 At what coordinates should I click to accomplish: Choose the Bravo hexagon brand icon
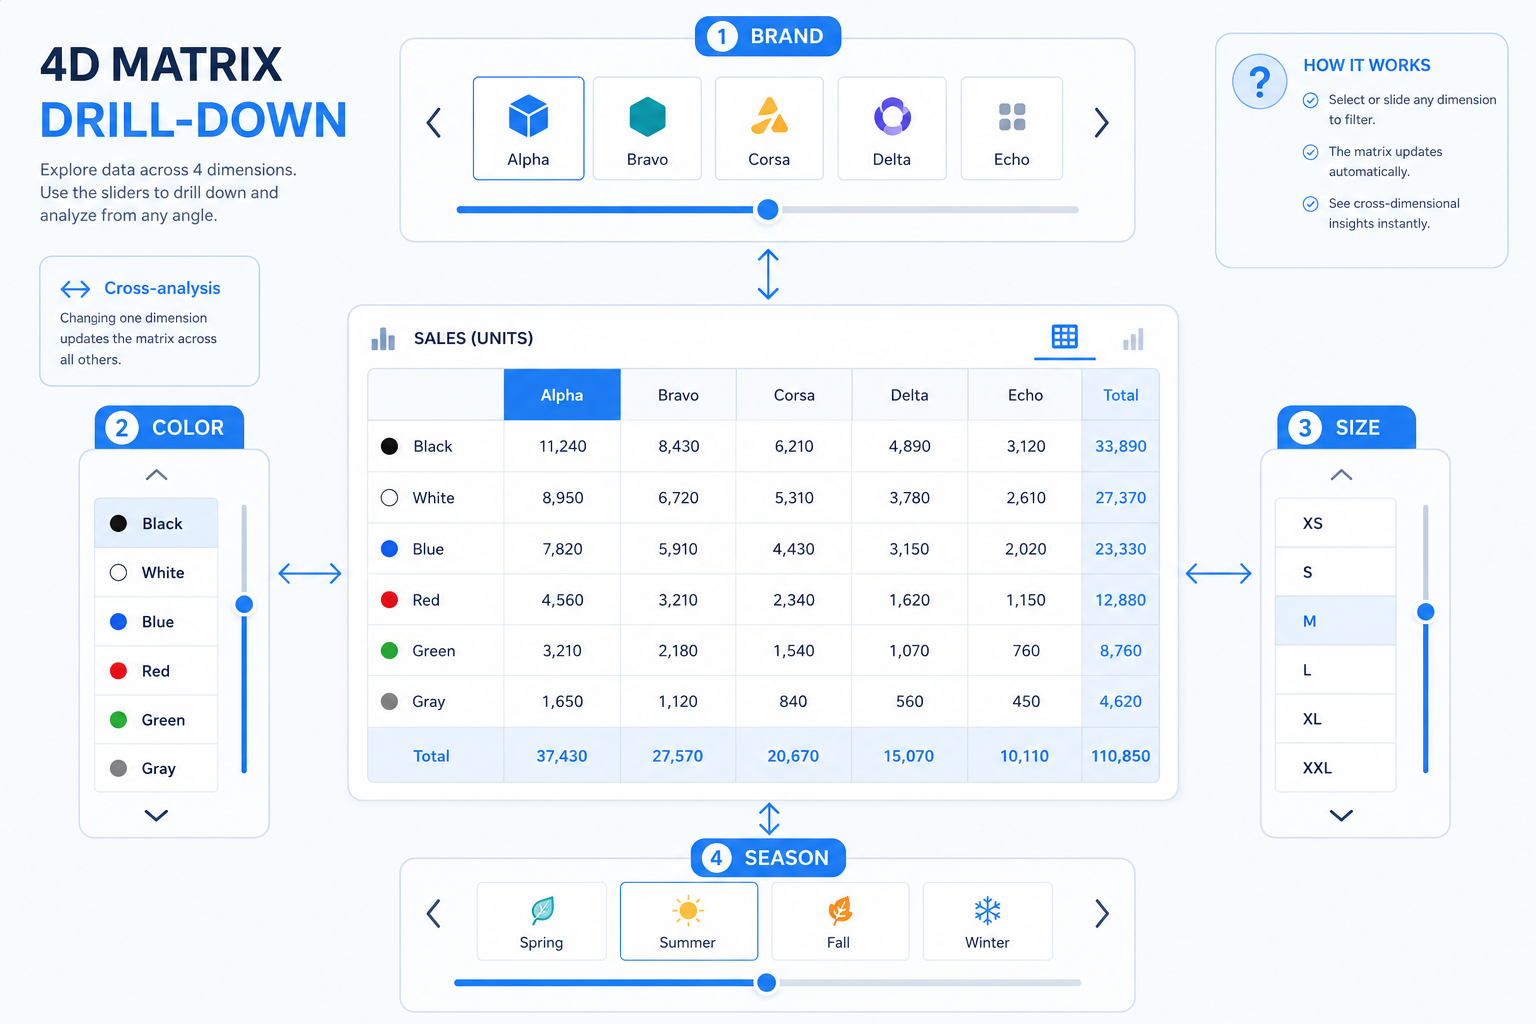click(x=647, y=116)
